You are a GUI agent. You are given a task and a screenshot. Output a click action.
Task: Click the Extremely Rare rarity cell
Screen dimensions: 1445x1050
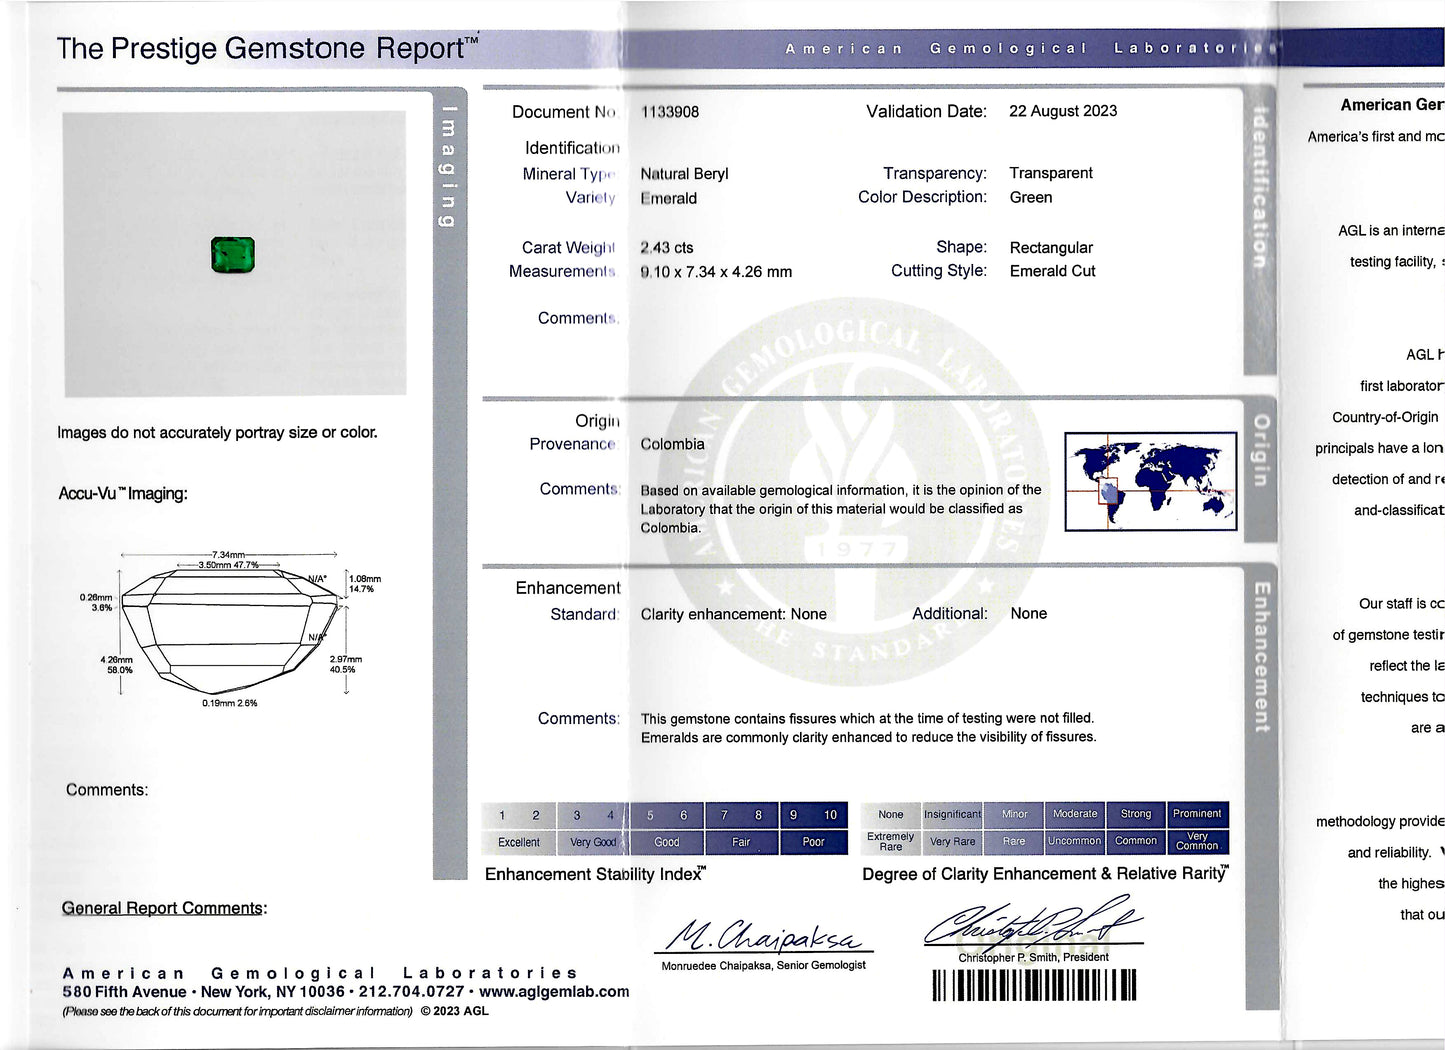click(890, 842)
